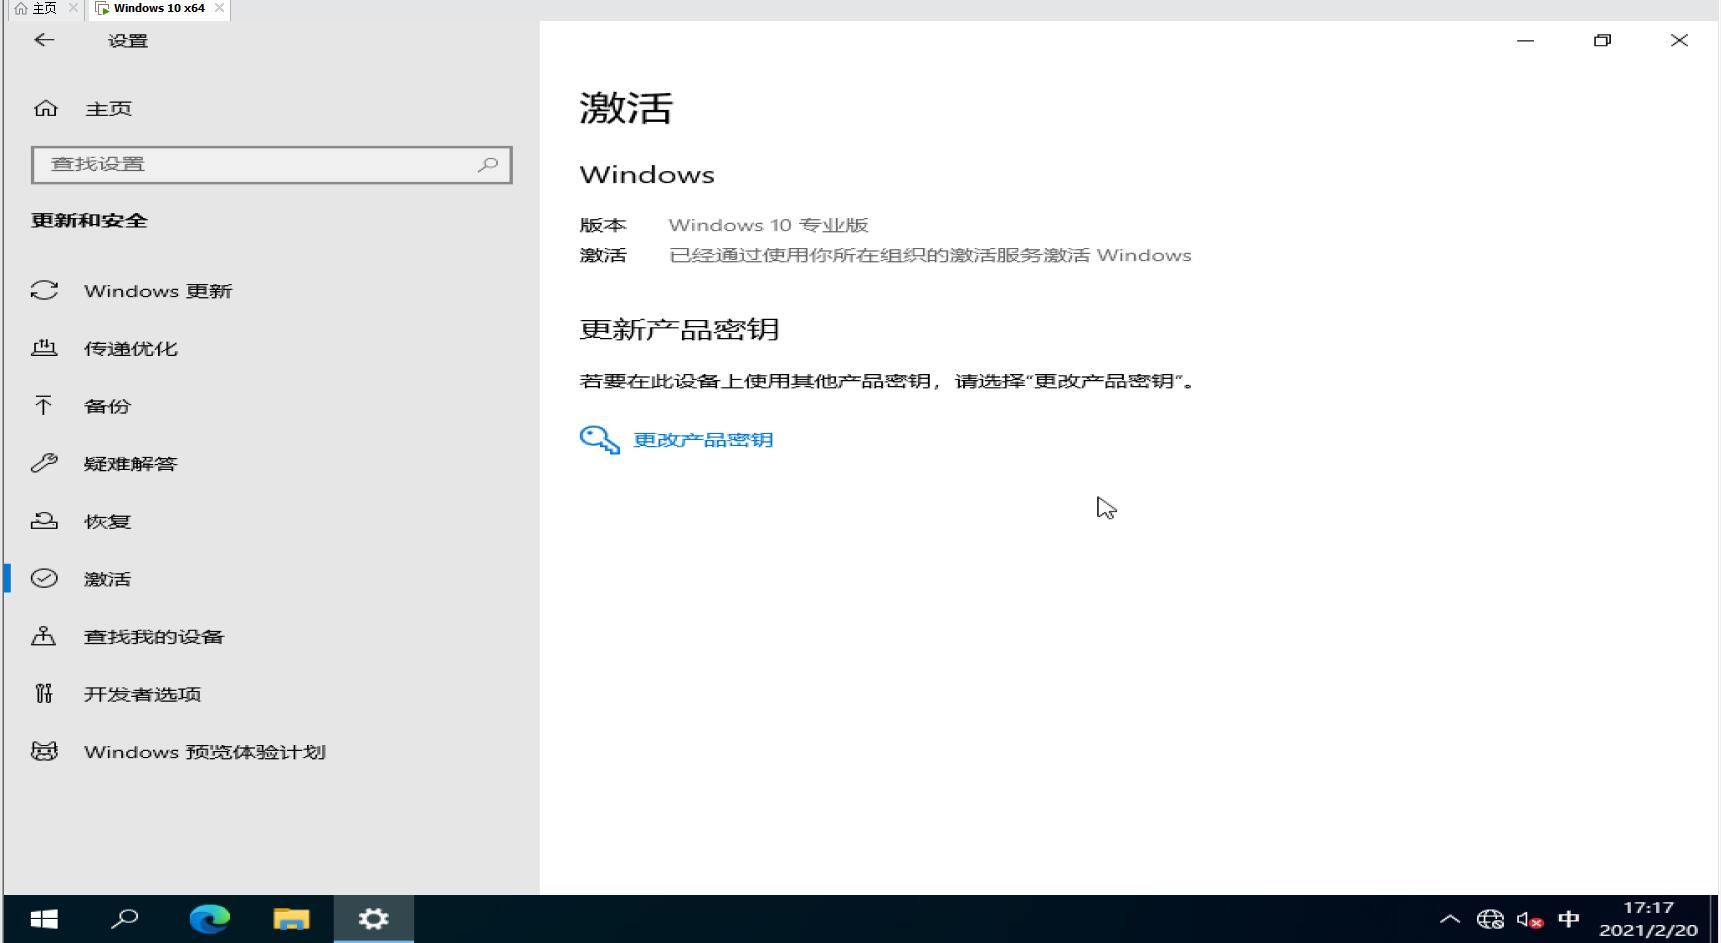The width and height of the screenshot is (1721, 943).
Task: Click the network globe tray icon
Action: point(1490,919)
